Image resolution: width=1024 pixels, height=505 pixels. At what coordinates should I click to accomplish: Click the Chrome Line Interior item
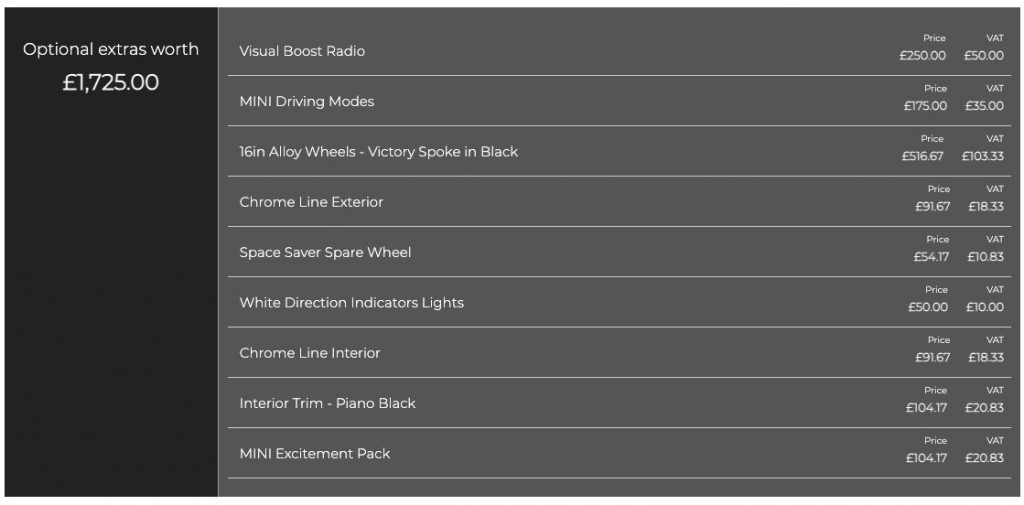point(309,353)
